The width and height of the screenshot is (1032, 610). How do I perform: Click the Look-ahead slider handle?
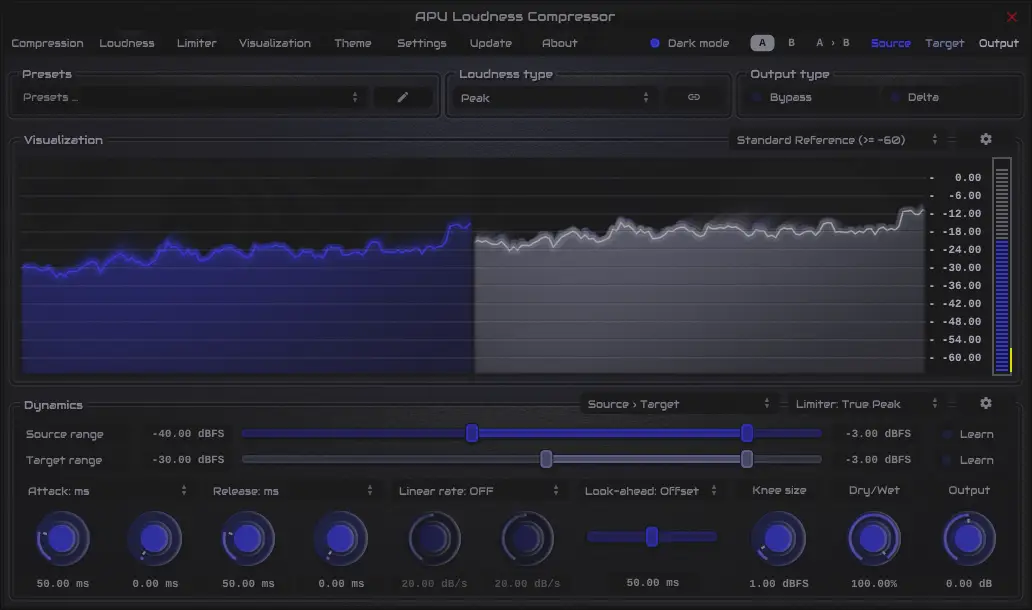(652, 537)
